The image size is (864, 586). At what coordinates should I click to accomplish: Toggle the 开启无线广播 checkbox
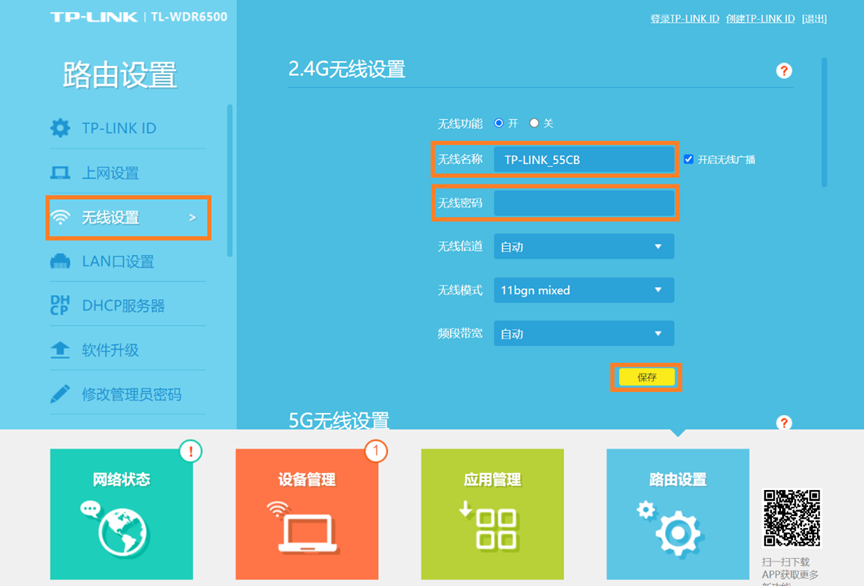coord(688,160)
